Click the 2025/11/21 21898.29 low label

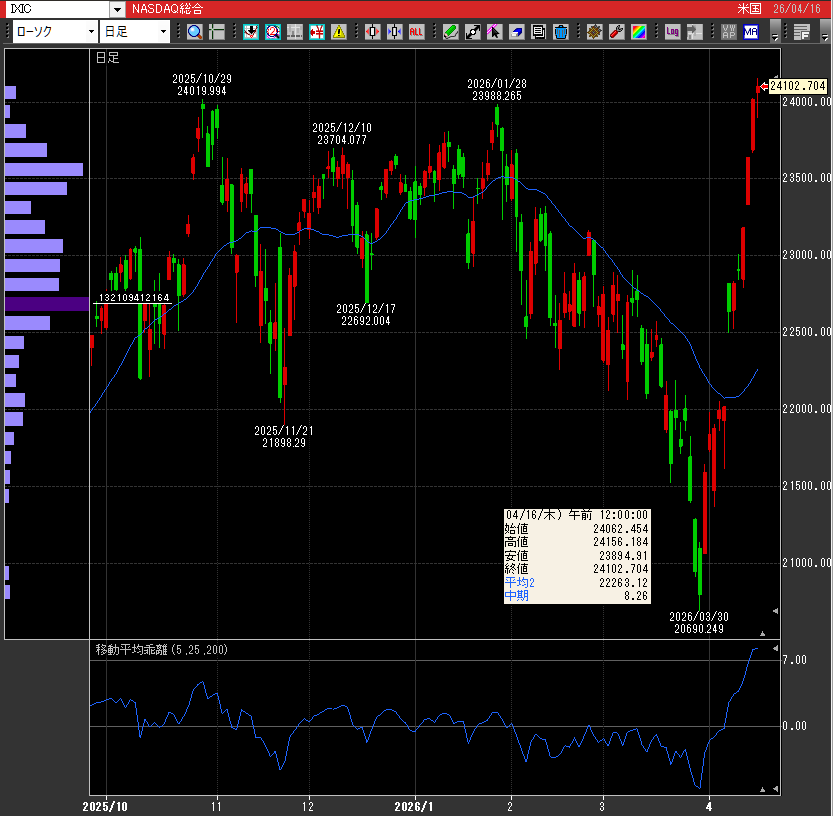coord(284,437)
